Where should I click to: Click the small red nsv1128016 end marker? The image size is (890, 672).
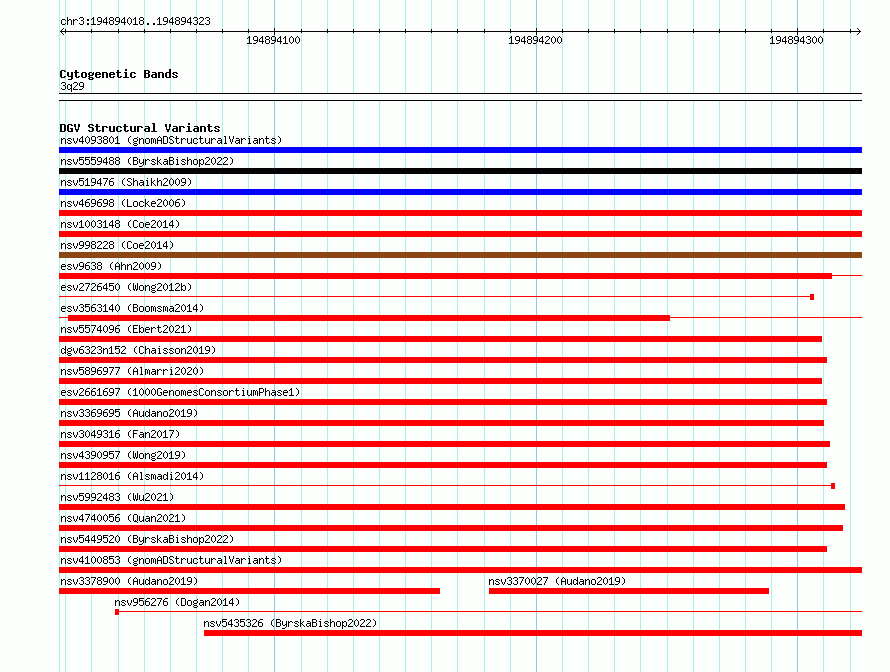point(833,486)
